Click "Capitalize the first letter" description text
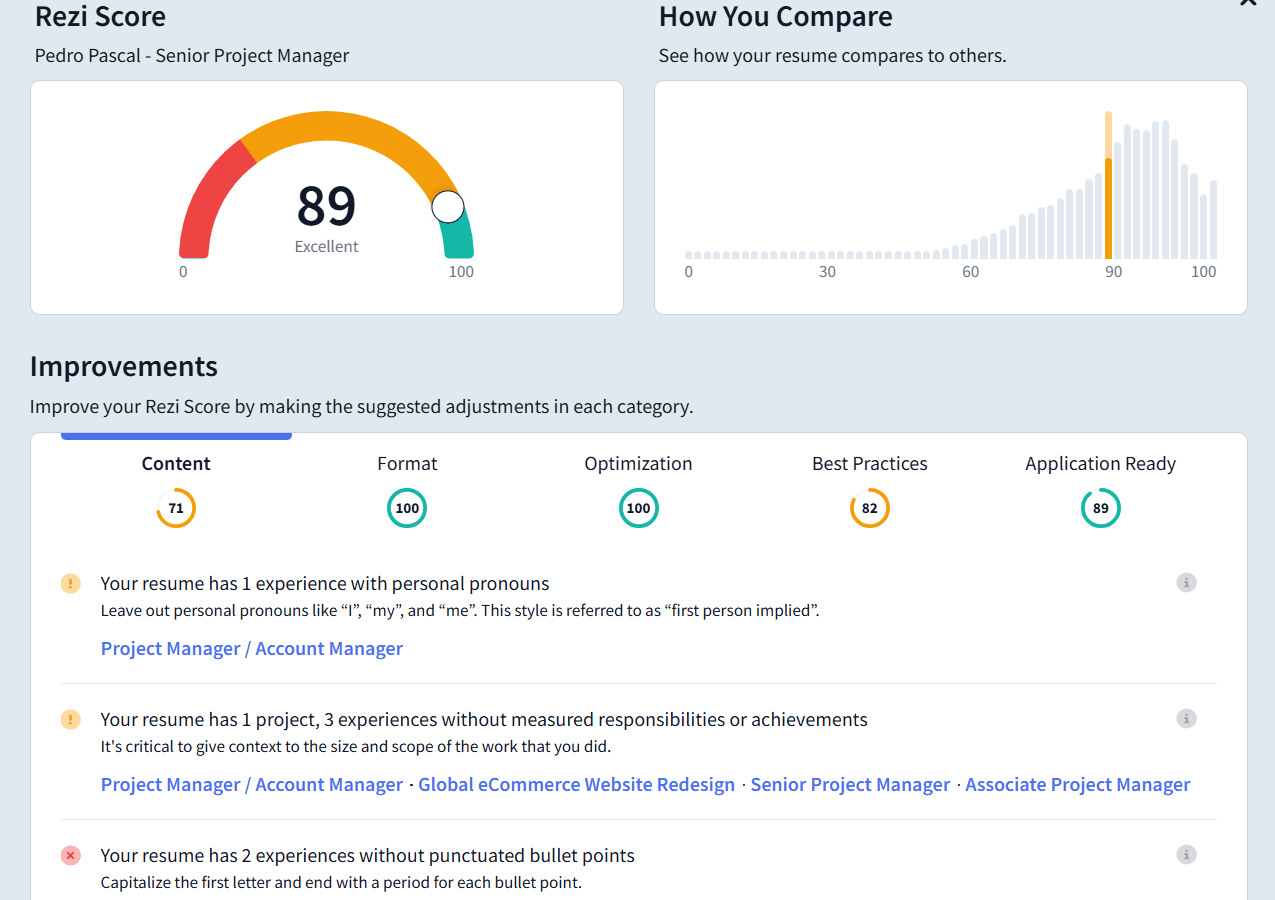The image size is (1275, 900). point(341,883)
